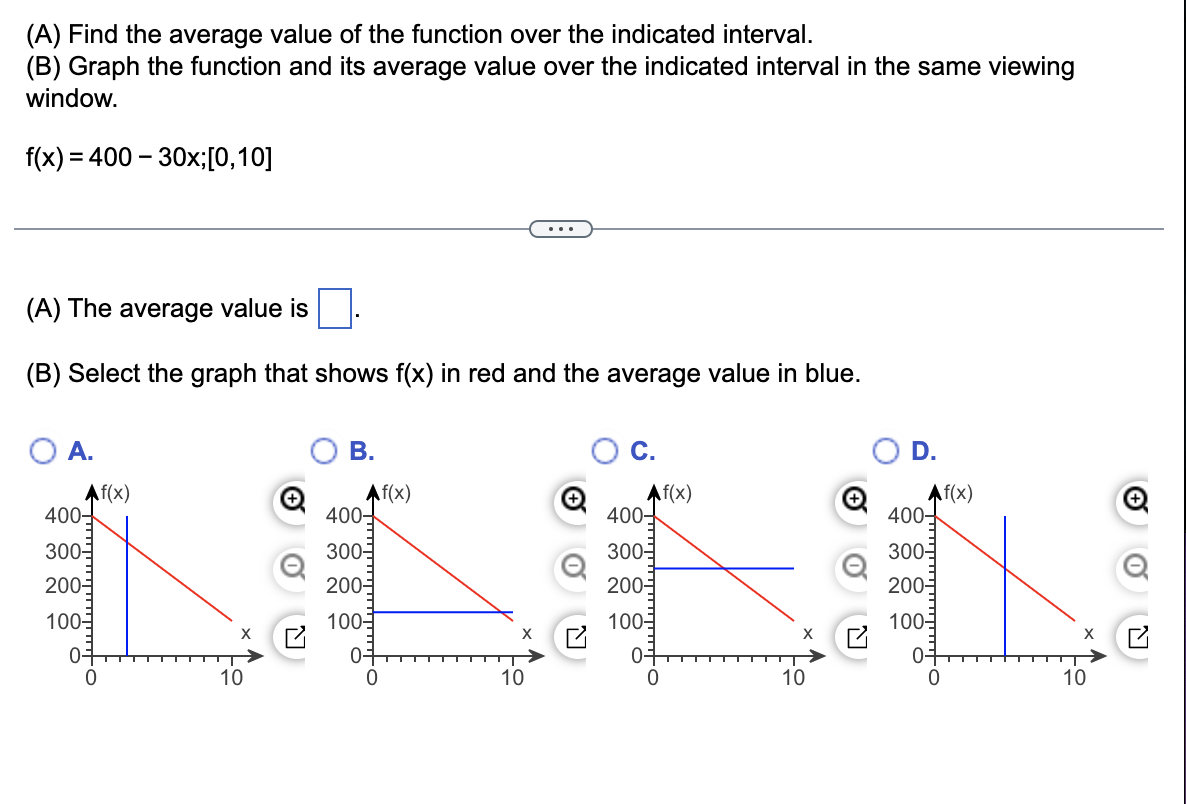This screenshot has width=1186, height=804.
Task: Open graph B in popup window
Action: (574, 638)
